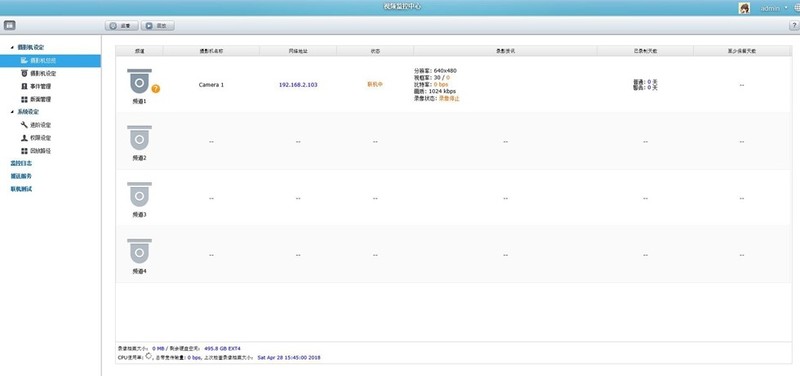Select the "Camera 1" name cell
Viewport: 800px width, 376px height.
click(x=211, y=85)
